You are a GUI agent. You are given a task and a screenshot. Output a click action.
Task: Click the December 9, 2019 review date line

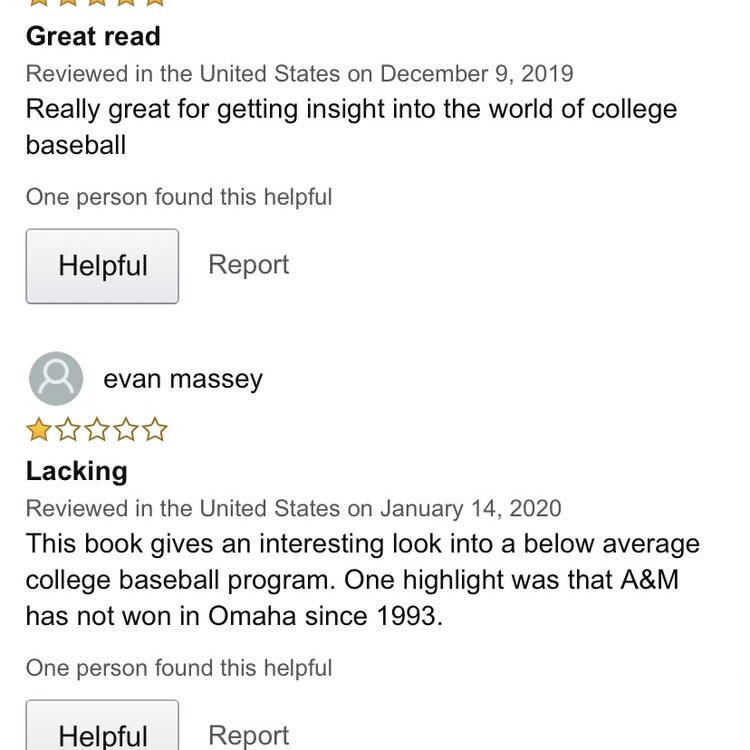299,74
